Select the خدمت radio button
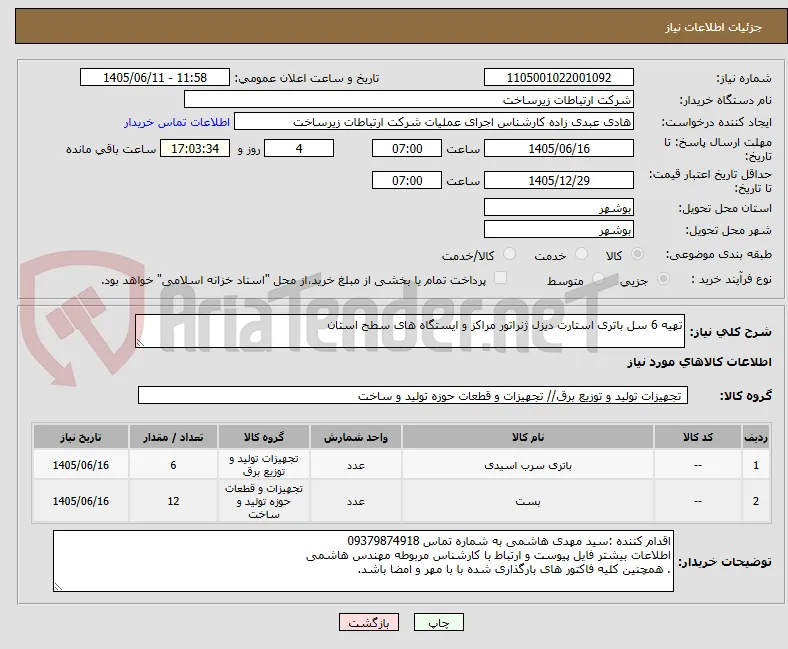 point(581,254)
